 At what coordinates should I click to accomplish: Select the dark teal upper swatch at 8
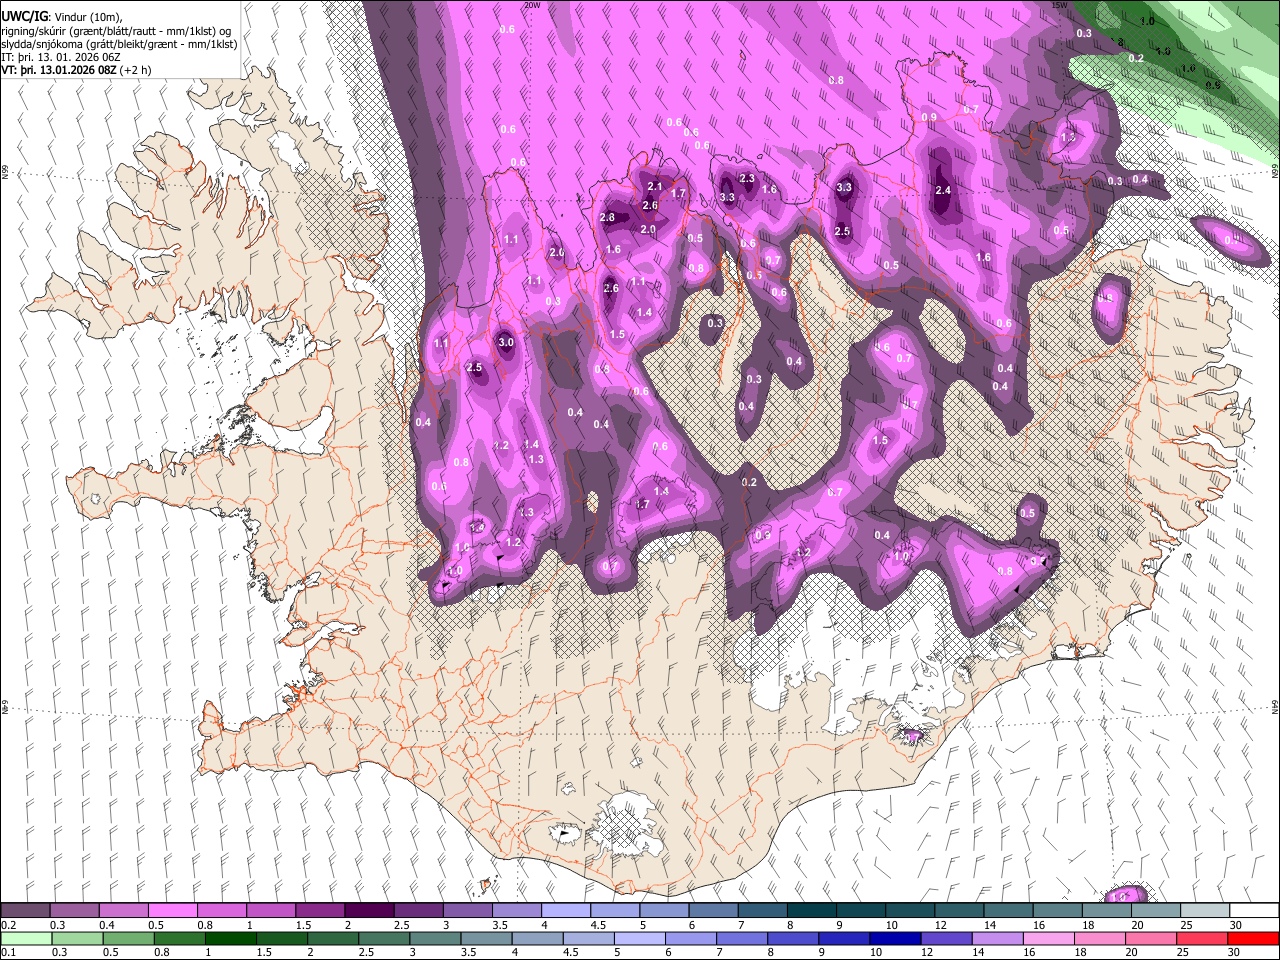(812, 911)
